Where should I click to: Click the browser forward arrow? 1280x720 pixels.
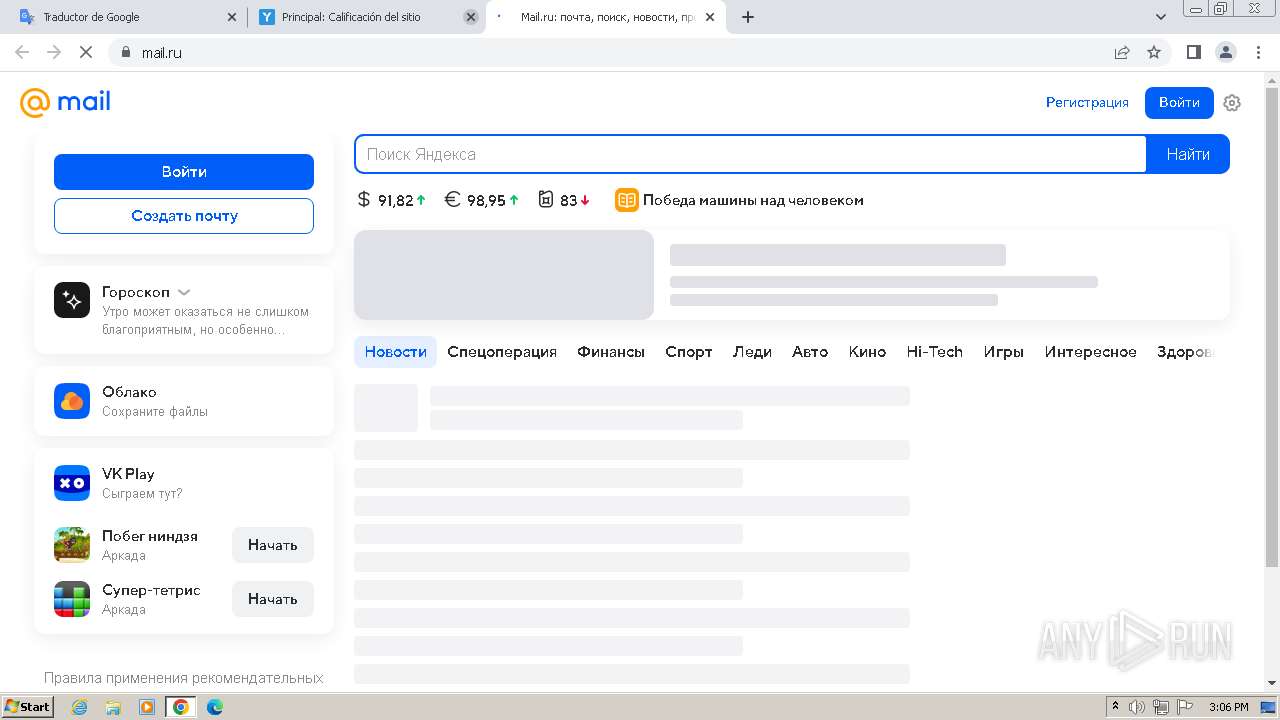(54, 52)
